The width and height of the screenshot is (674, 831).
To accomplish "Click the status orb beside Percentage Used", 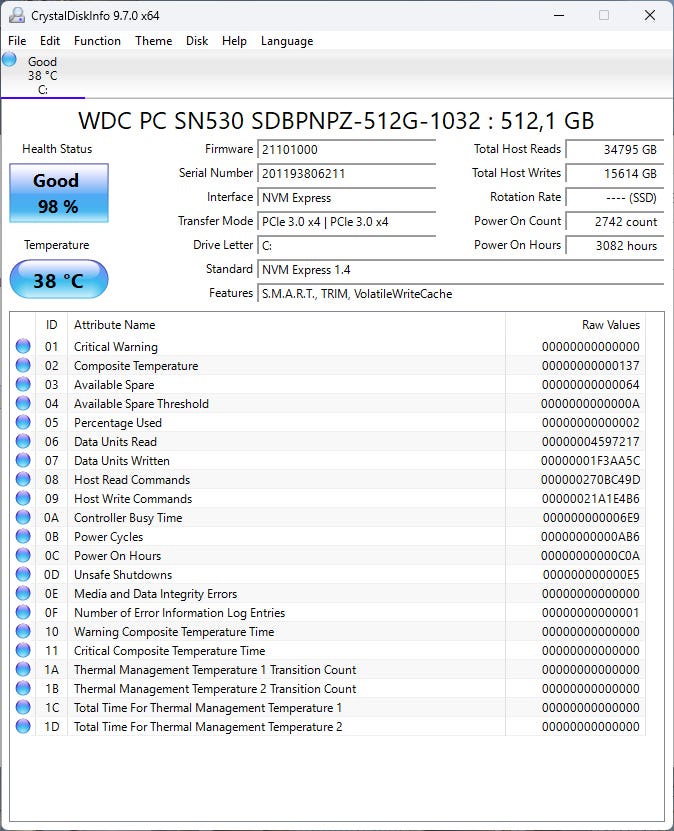I will [x=23, y=423].
